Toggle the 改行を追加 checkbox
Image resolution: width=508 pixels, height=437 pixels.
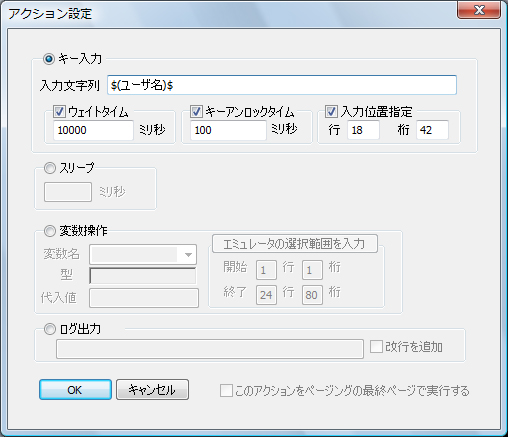(x=376, y=347)
